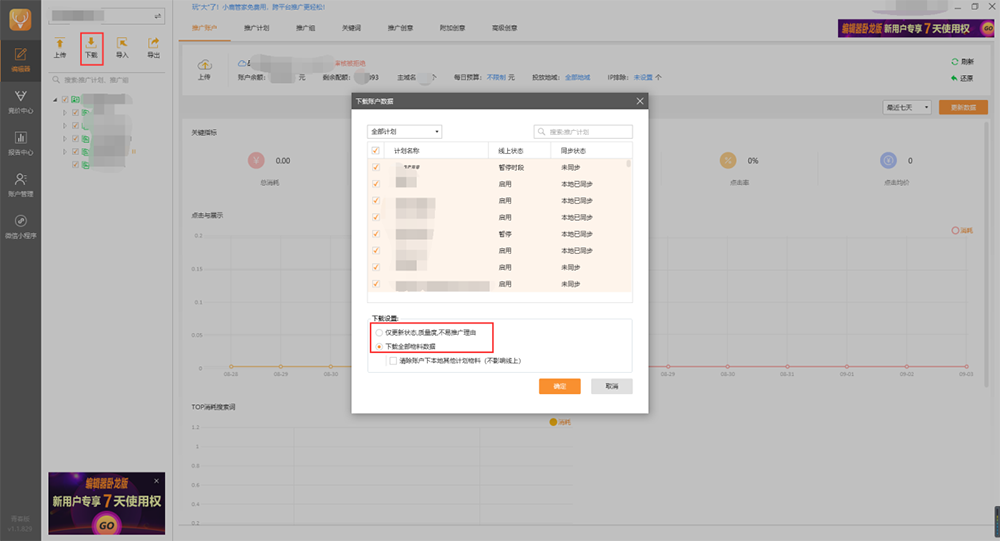The width and height of the screenshot is (1000, 541).
Task: Select 仅更新状态,质量度,不易推广理由 radio option
Action: [379, 332]
